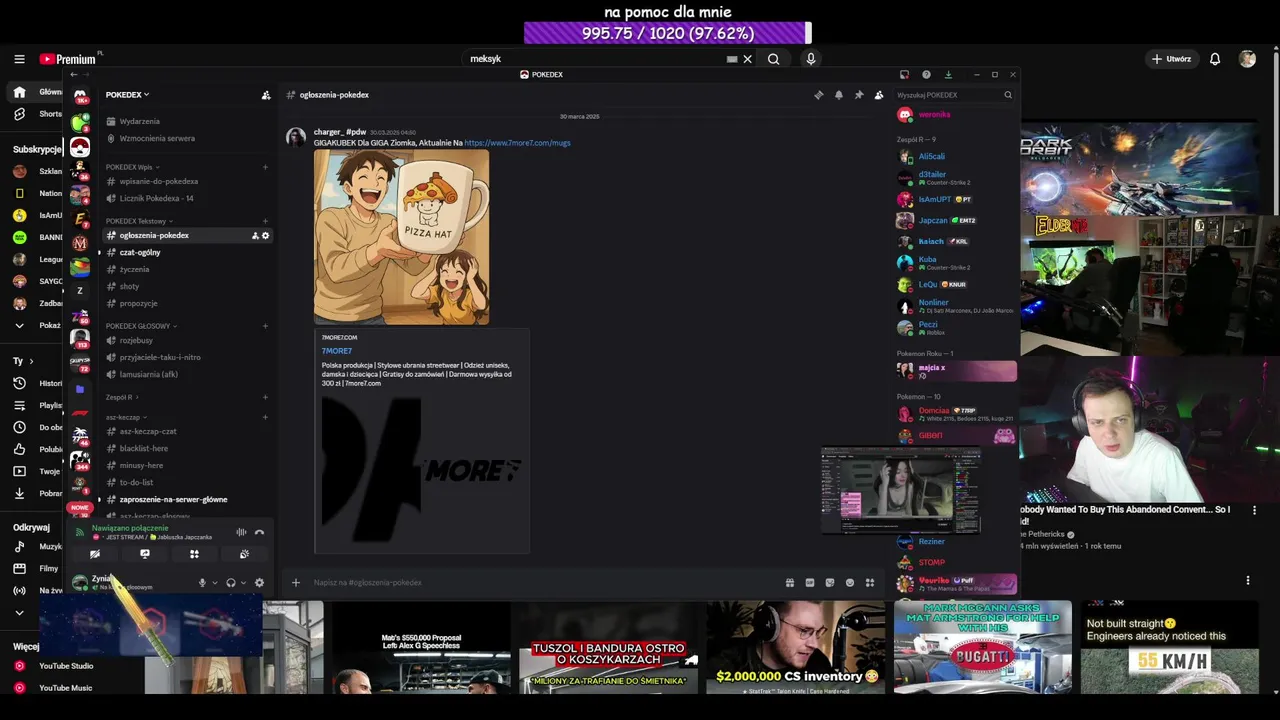Open the POKEDEX server dropdown
Image resolution: width=1280 pixels, height=720 pixels.
click(x=127, y=95)
